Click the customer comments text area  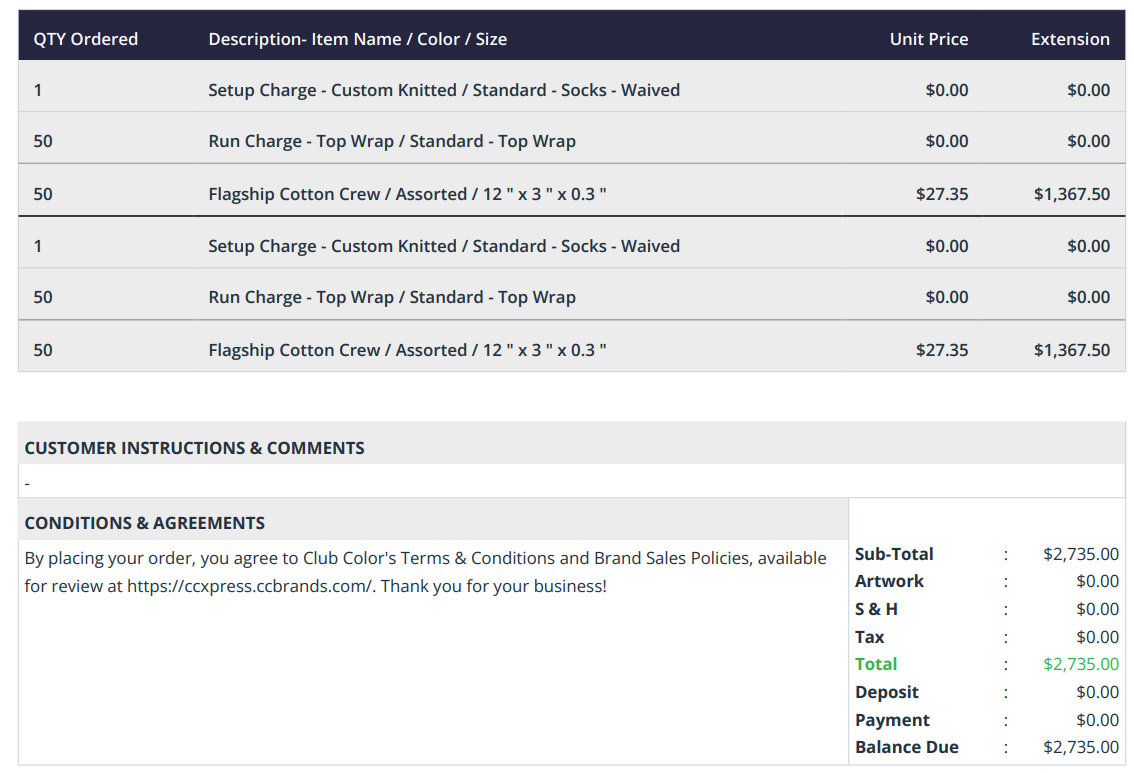[x=571, y=482]
